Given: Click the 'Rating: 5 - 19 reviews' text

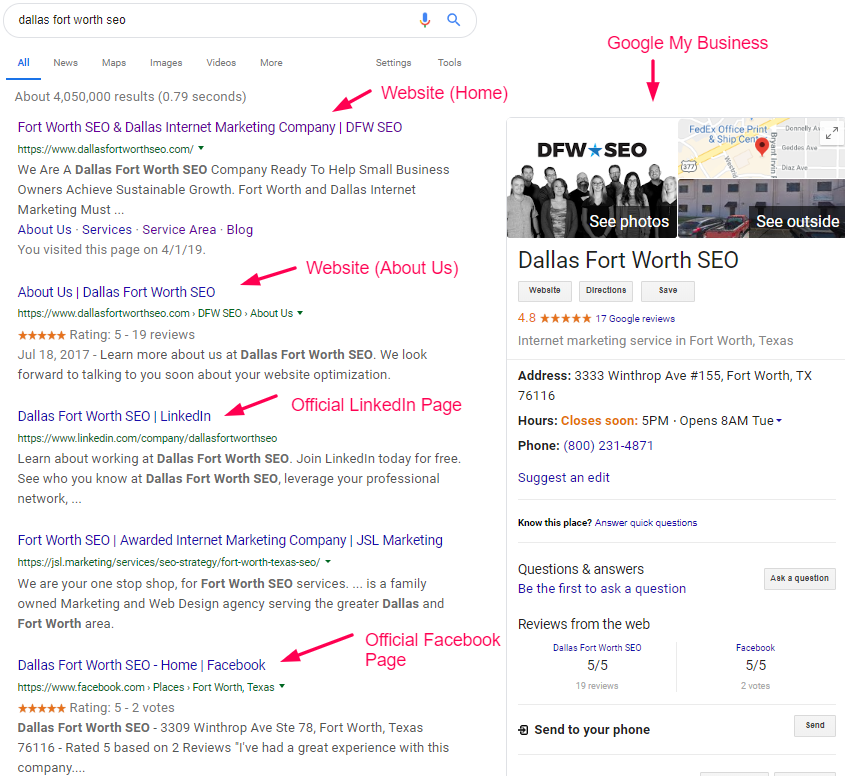Looking at the screenshot, I should pyautogui.click(x=132, y=335).
